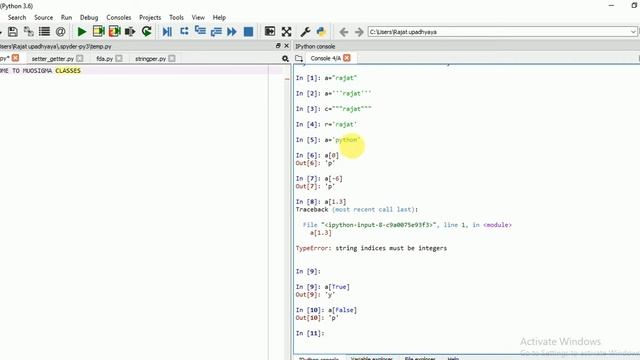The image size is (640, 360).
Task: Stop debugging with blue square button
Action: (248, 31)
